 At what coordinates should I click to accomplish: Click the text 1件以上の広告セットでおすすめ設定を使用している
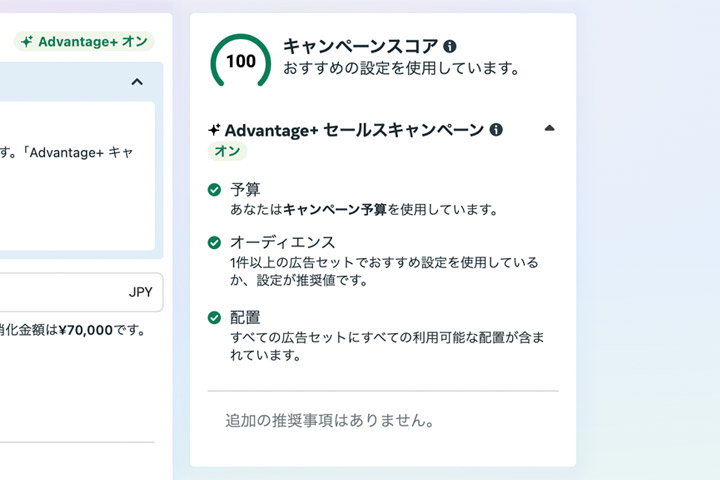pyautogui.click(x=384, y=262)
